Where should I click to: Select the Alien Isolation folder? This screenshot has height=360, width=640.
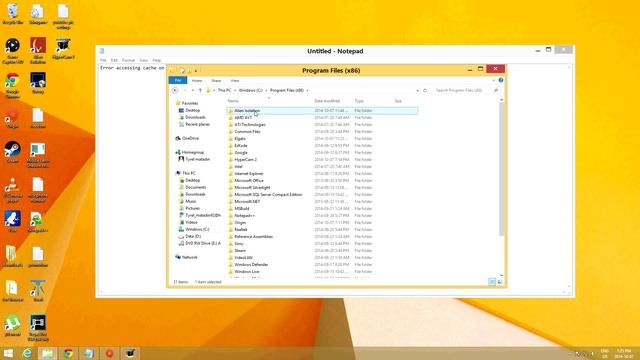pos(322,111)
